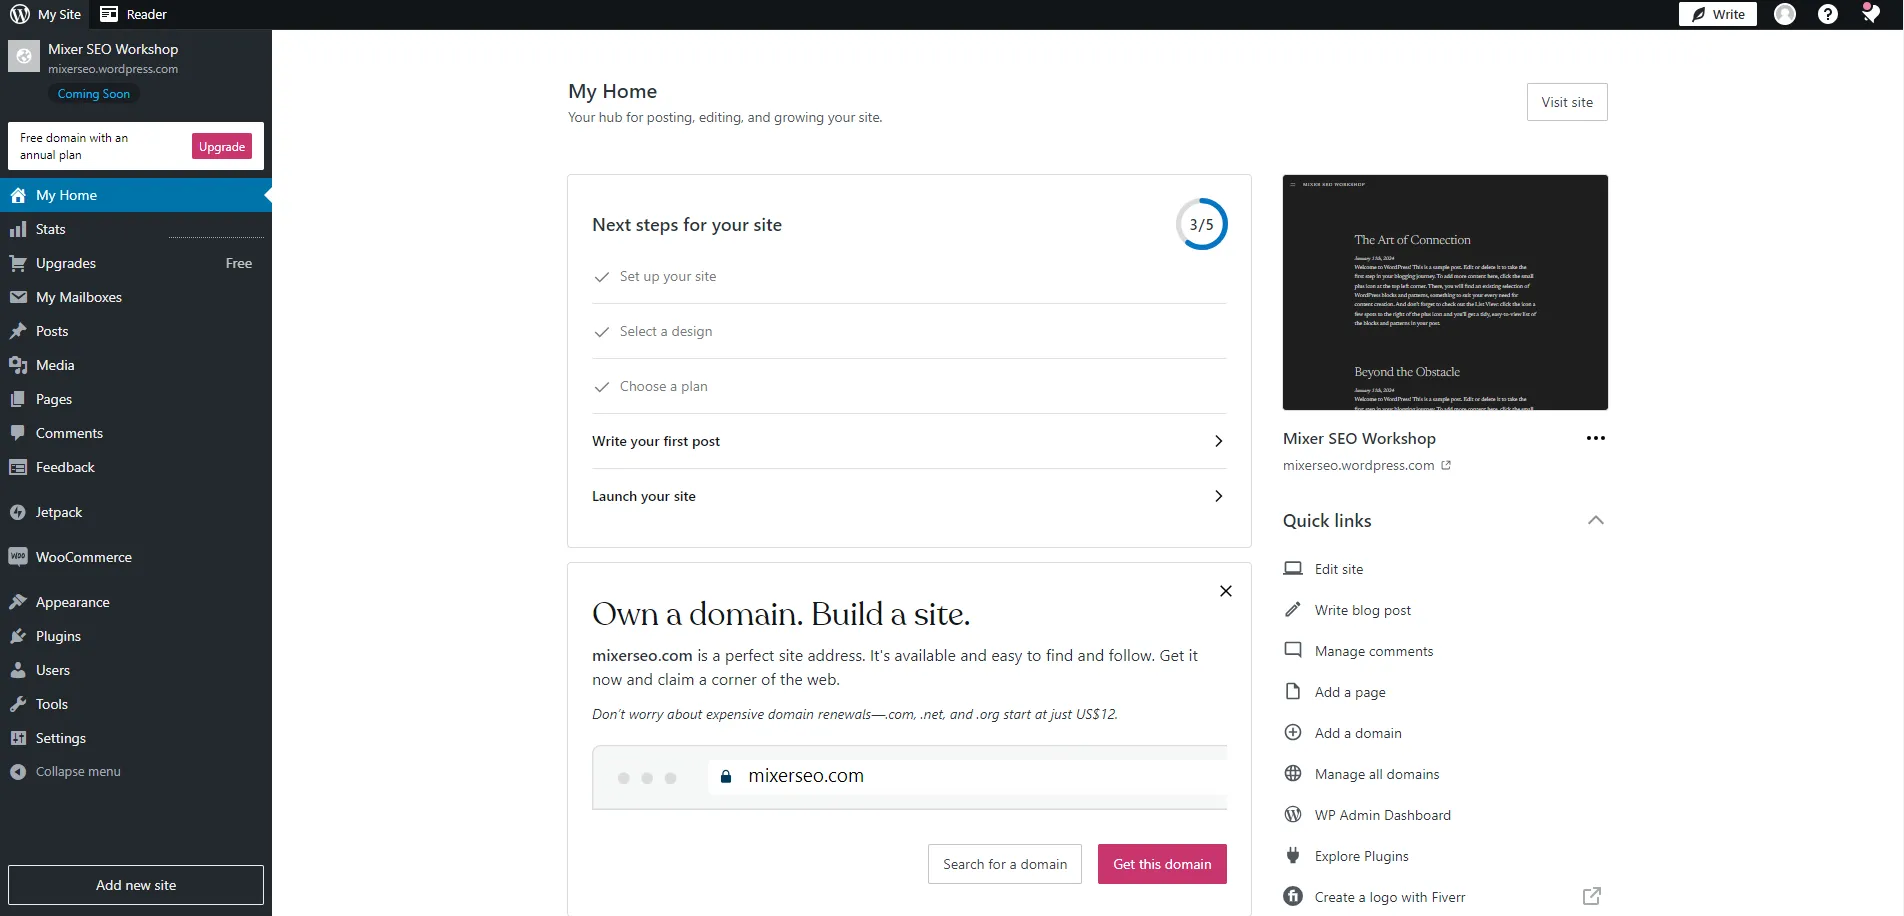Image resolution: width=1904 pixels, height=916 pixels.
Task: Click the Jetpack lightning icon
Action: (18, 512)
